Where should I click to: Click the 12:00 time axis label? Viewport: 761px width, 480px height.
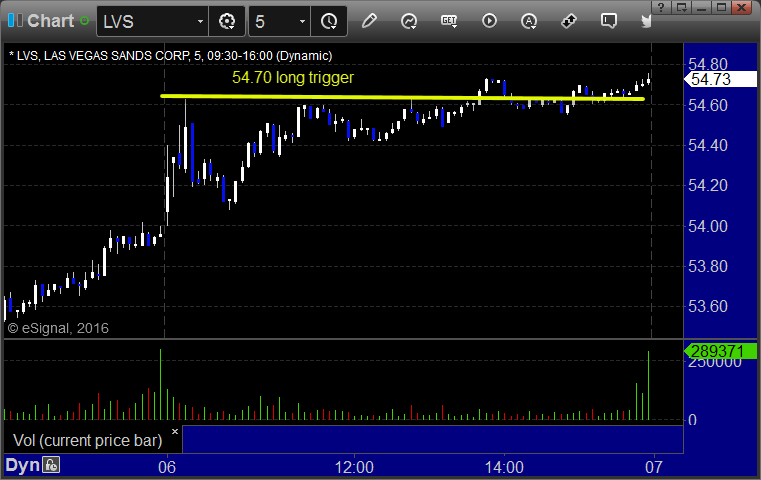coord(354,467)
